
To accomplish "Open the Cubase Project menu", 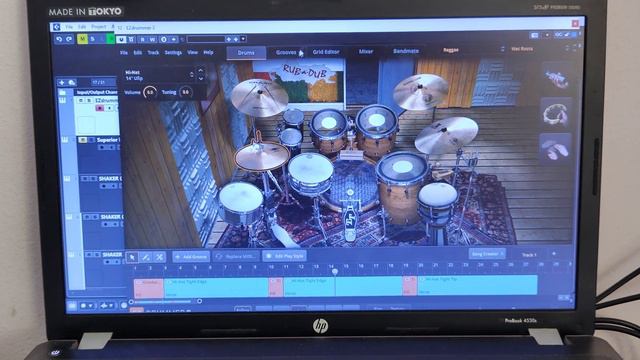I will (98, 27).
